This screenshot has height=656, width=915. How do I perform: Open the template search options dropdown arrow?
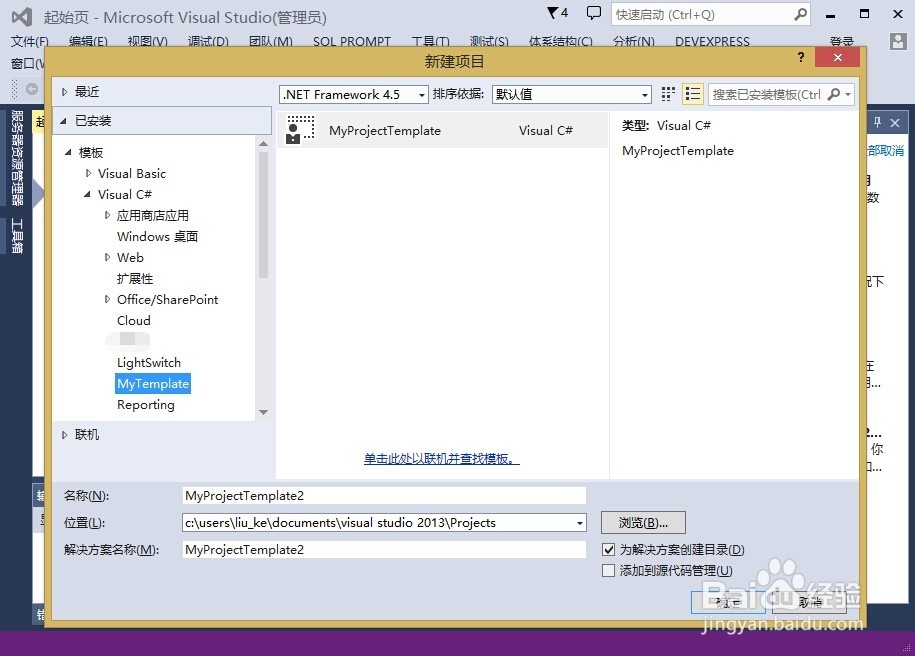848,94
